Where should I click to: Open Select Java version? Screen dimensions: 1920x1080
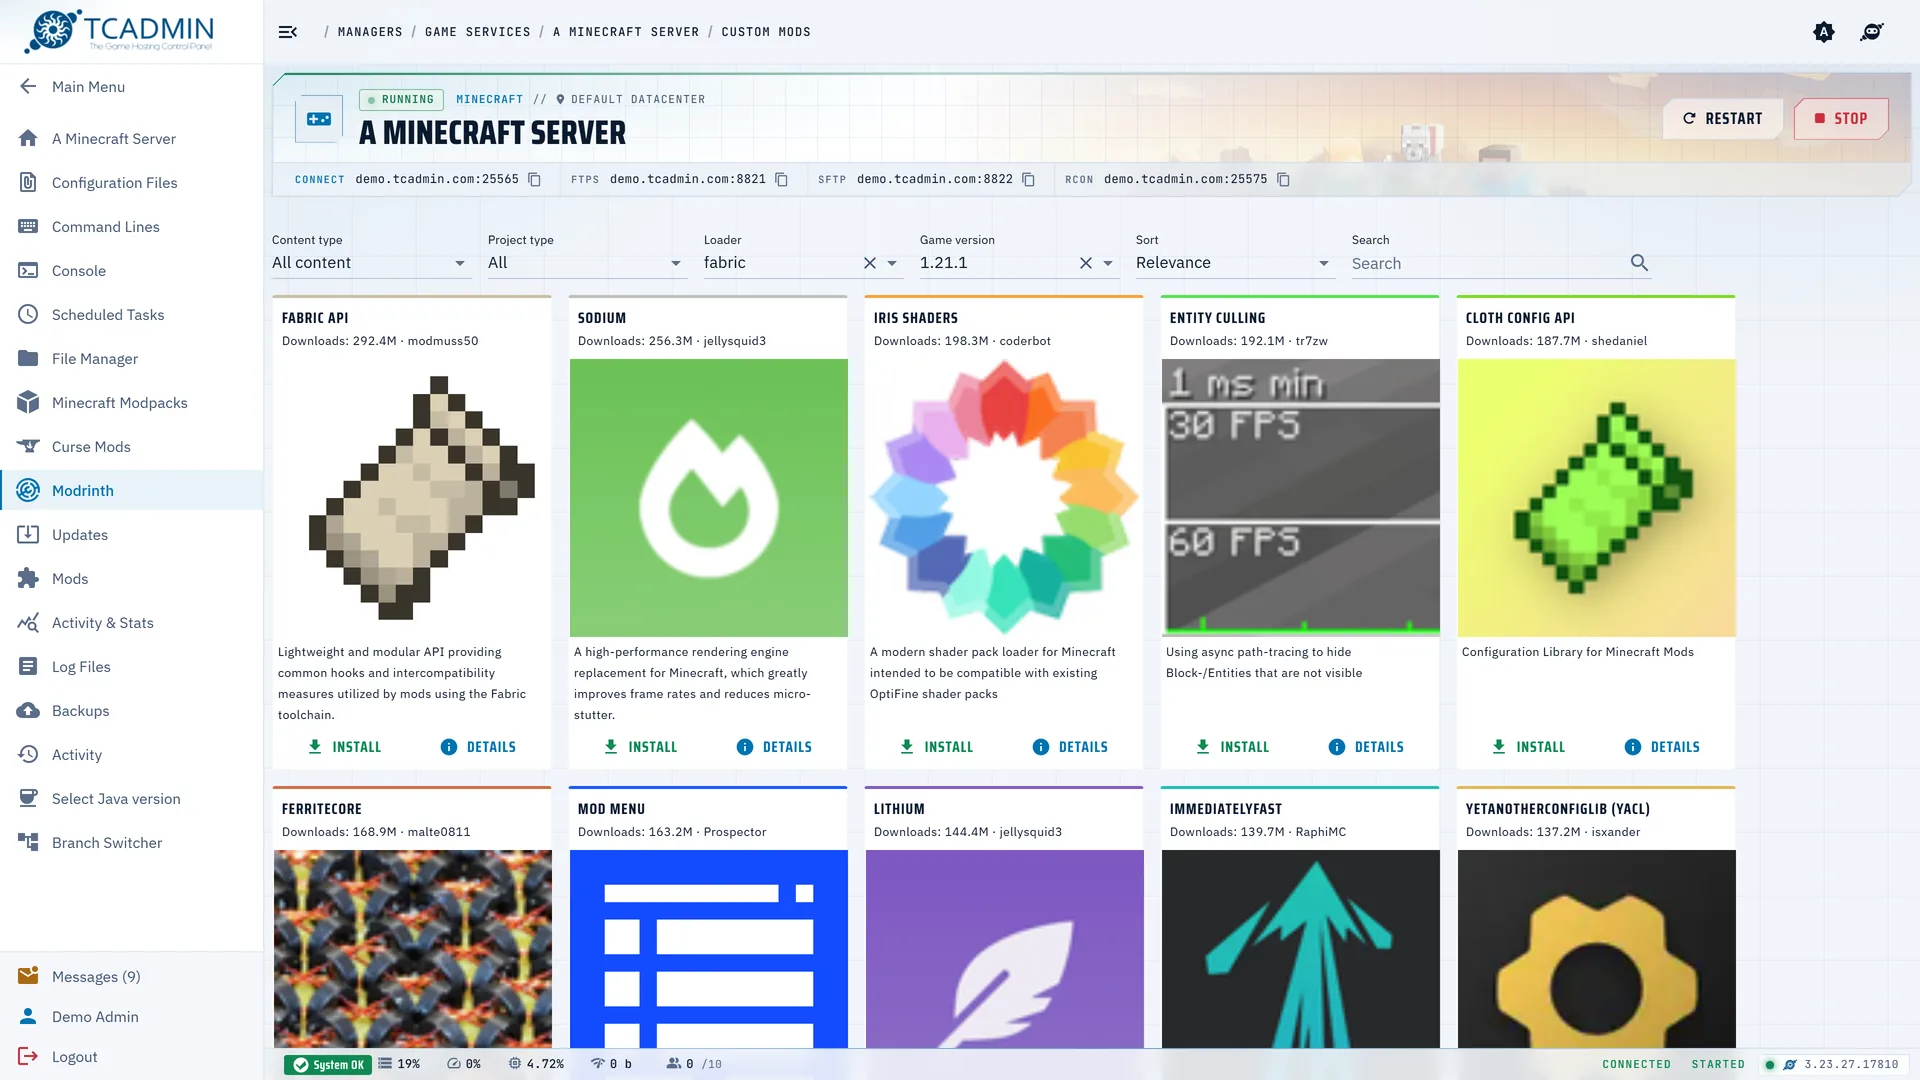131,799
